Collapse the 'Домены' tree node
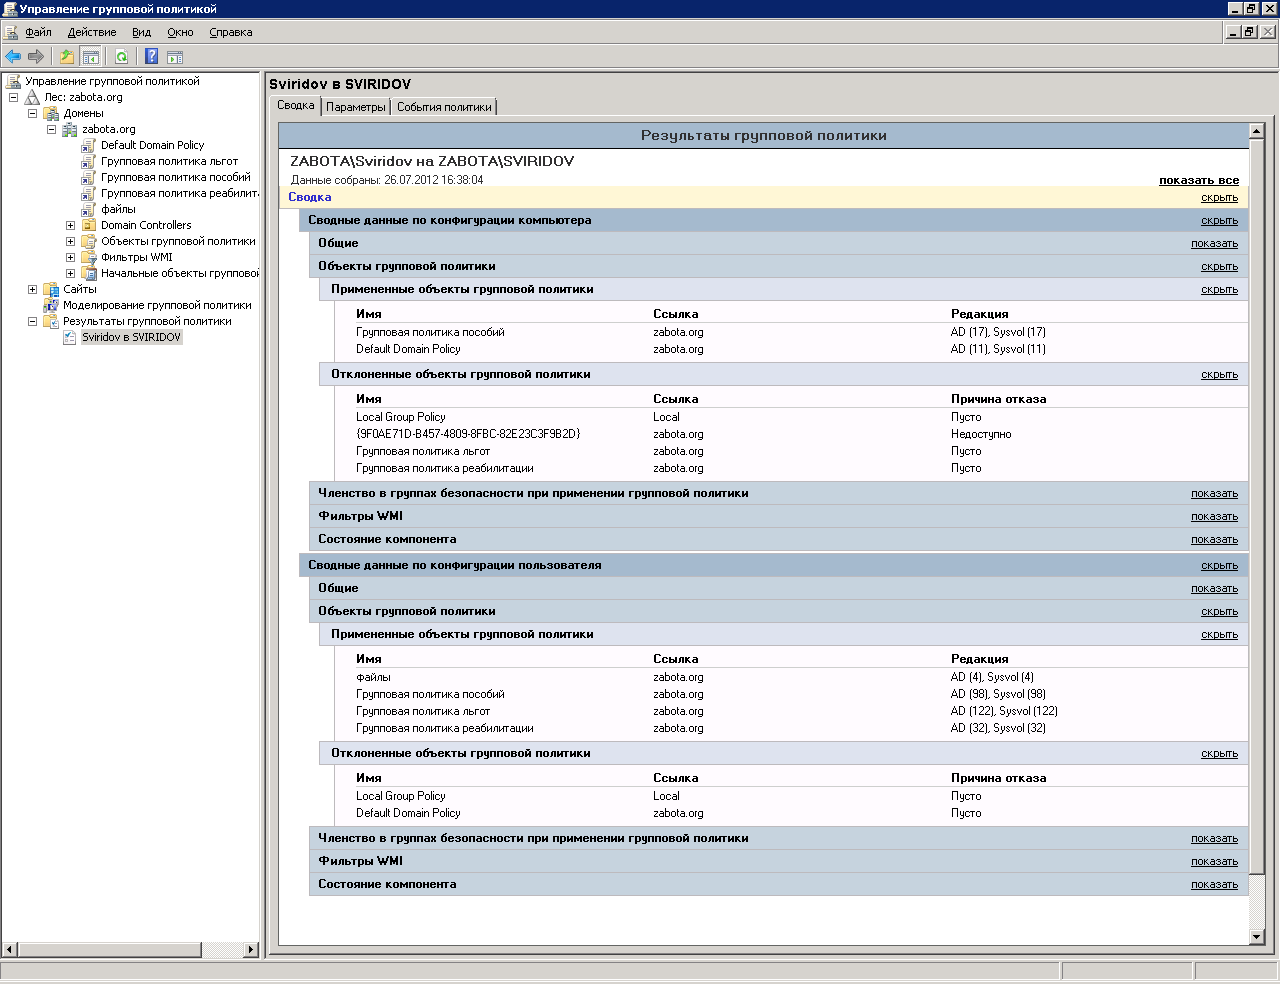Image resolution: width=1280 pixels, height=984 pixels. click(32, 113)
